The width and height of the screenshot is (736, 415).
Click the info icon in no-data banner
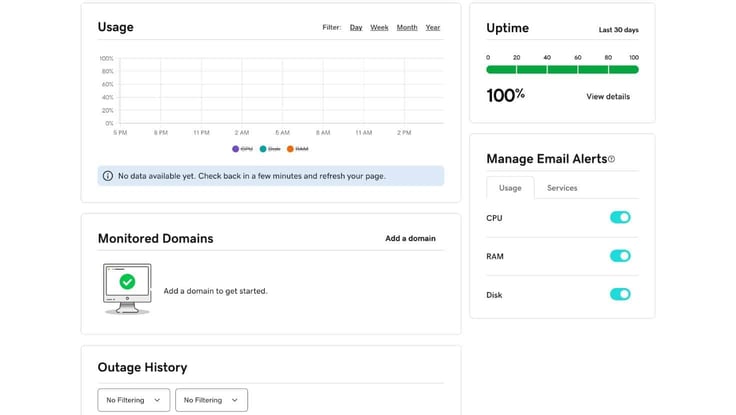click(x=107, y=176)
